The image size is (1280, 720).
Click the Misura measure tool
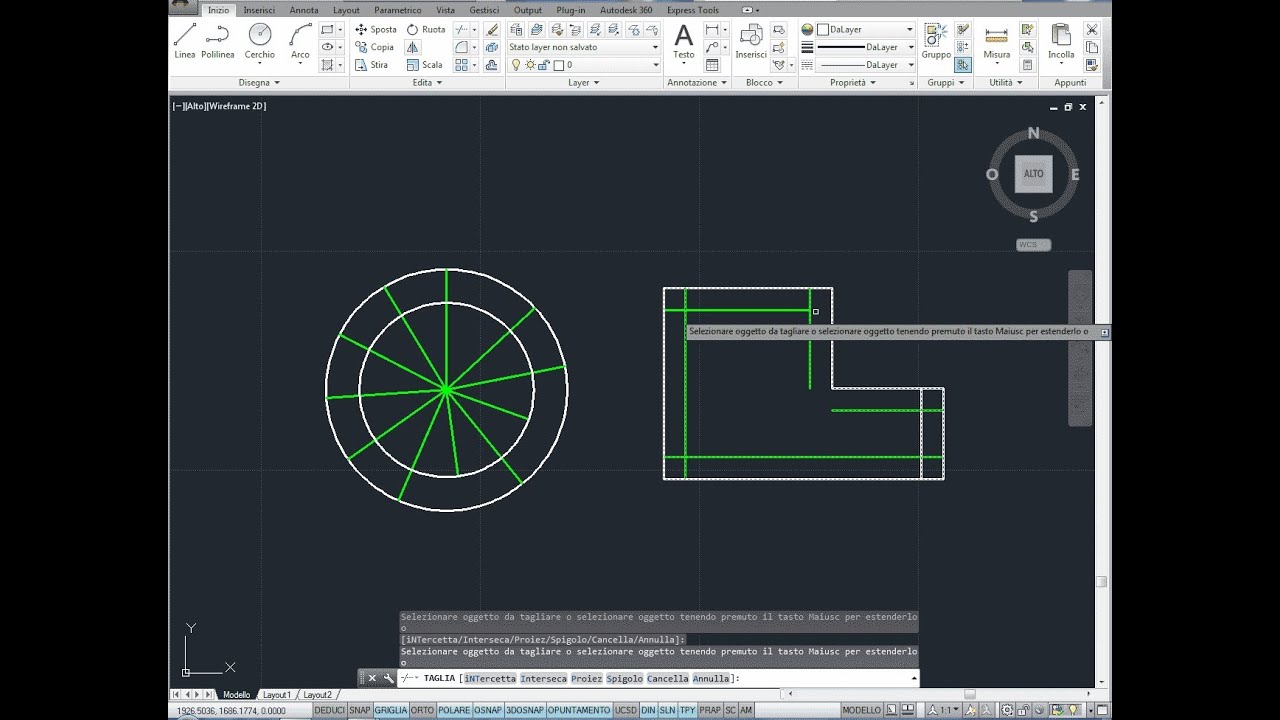tap(997, 41)
